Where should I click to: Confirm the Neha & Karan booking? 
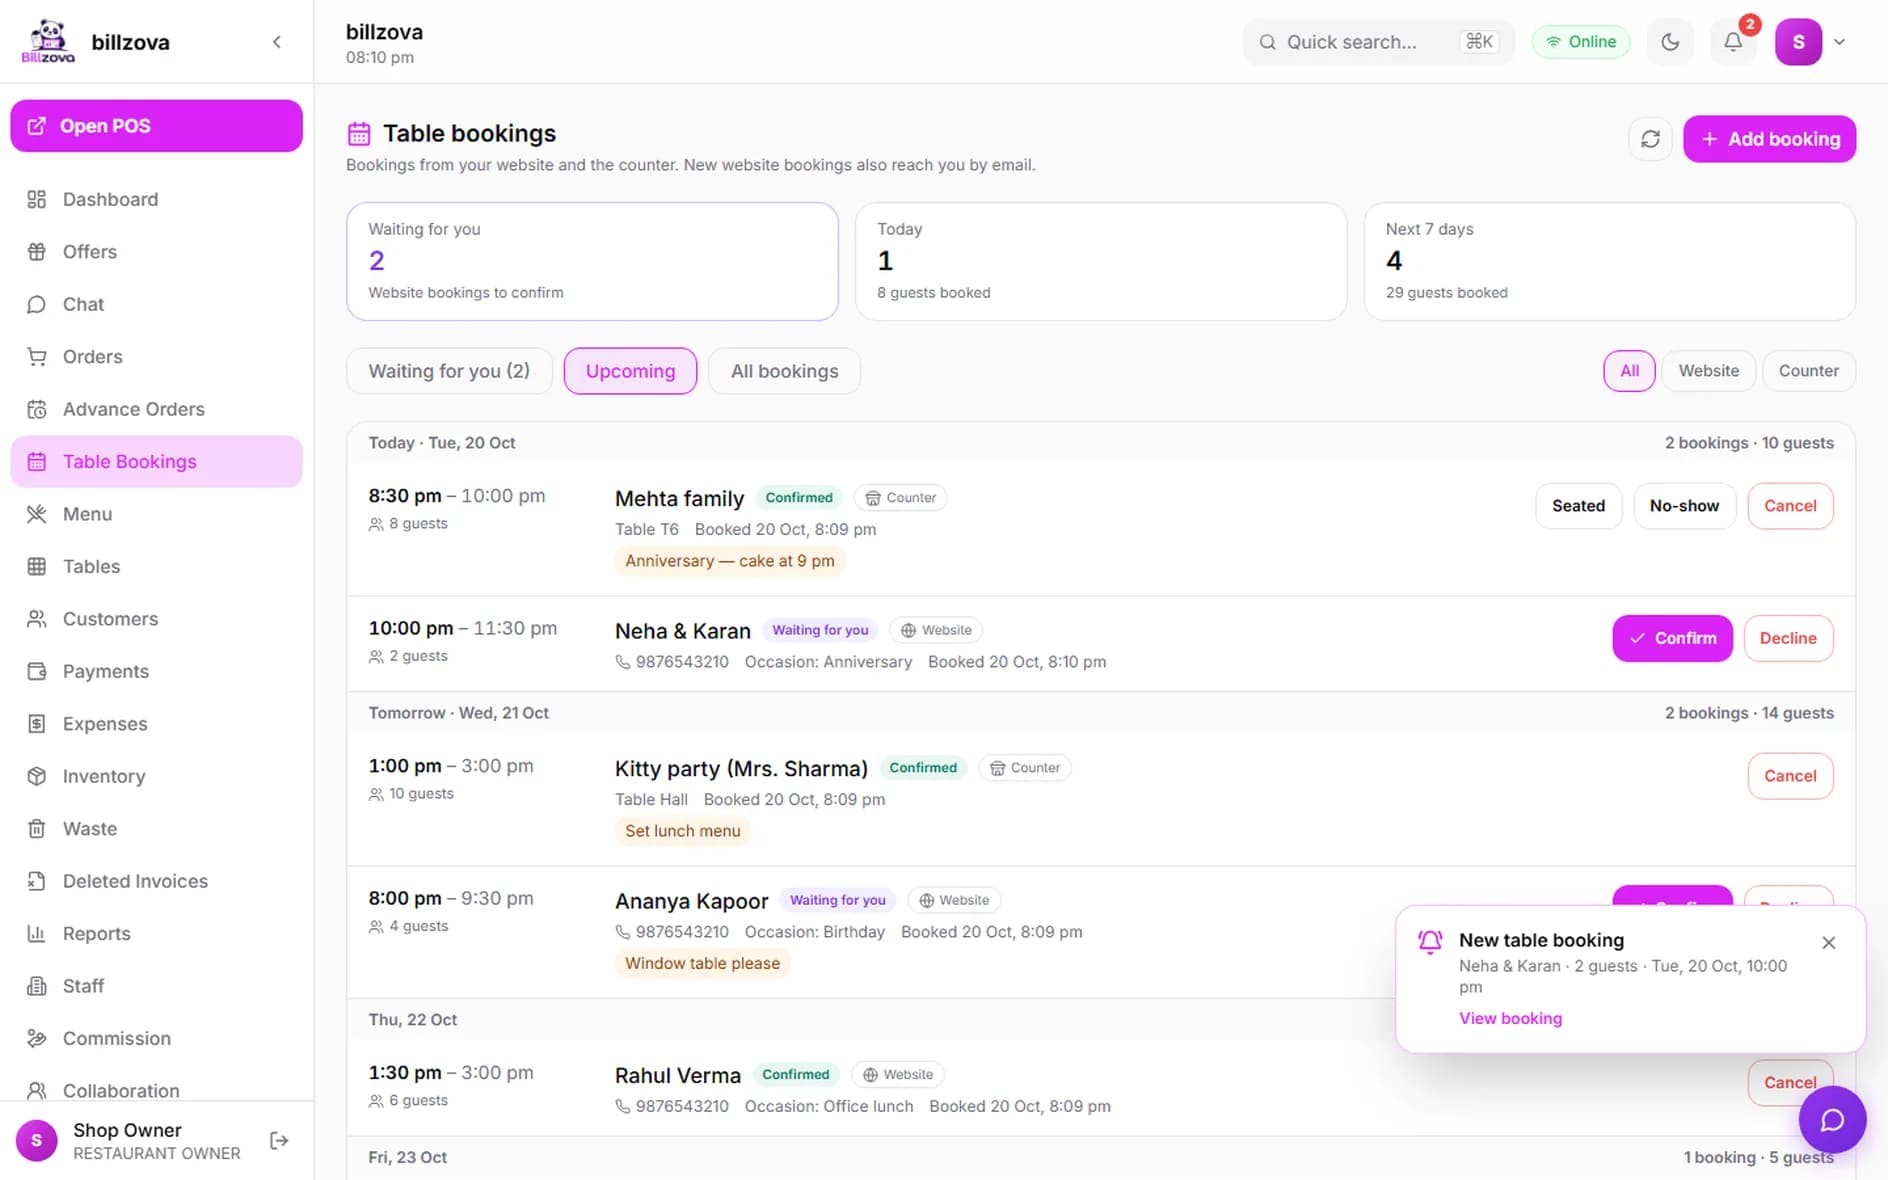[1672, 638]
